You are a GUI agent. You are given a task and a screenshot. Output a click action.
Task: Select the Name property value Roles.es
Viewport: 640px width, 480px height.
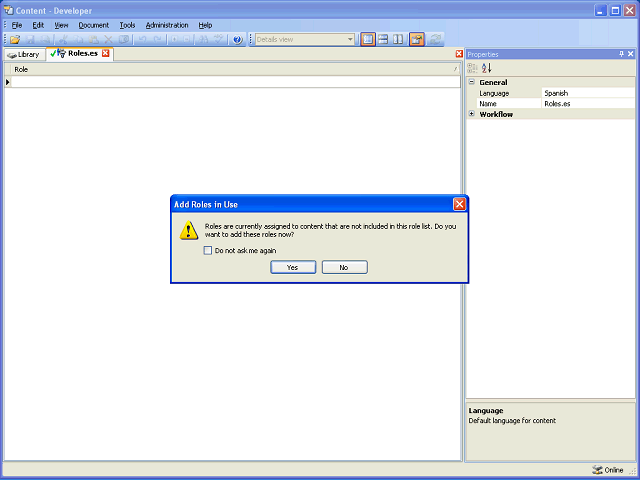pyautogui.click(x=588, y=104)
